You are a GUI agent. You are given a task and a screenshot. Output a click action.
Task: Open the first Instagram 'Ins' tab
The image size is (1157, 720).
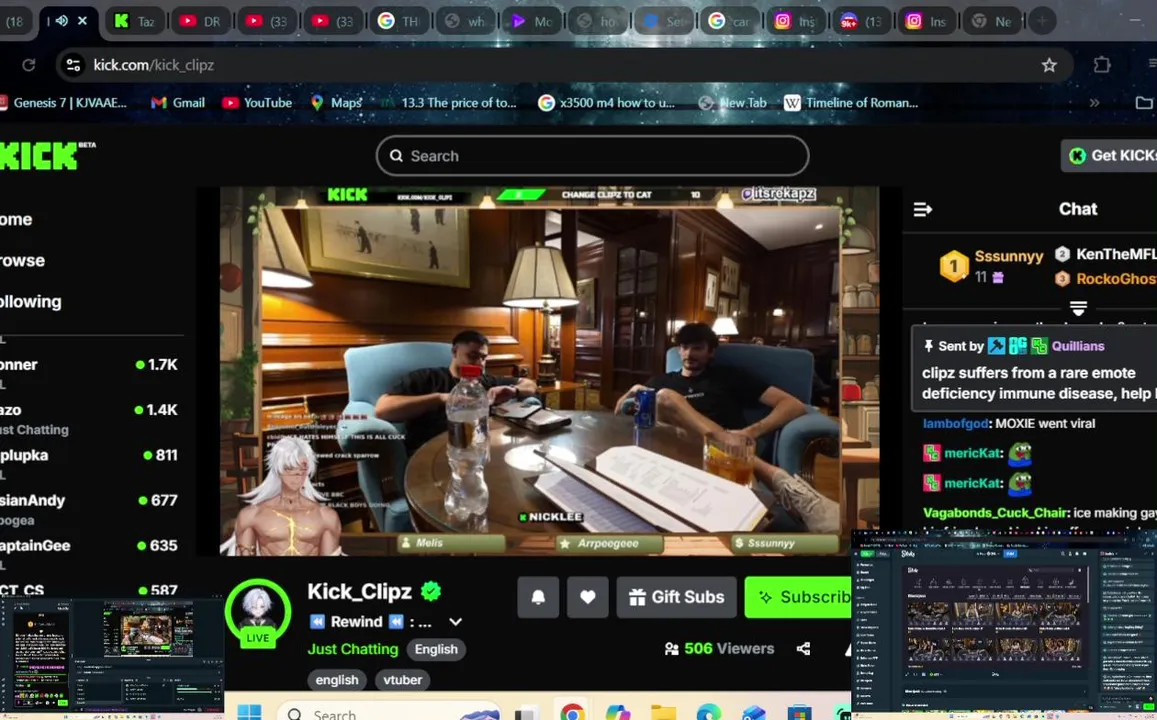point(795,21)
